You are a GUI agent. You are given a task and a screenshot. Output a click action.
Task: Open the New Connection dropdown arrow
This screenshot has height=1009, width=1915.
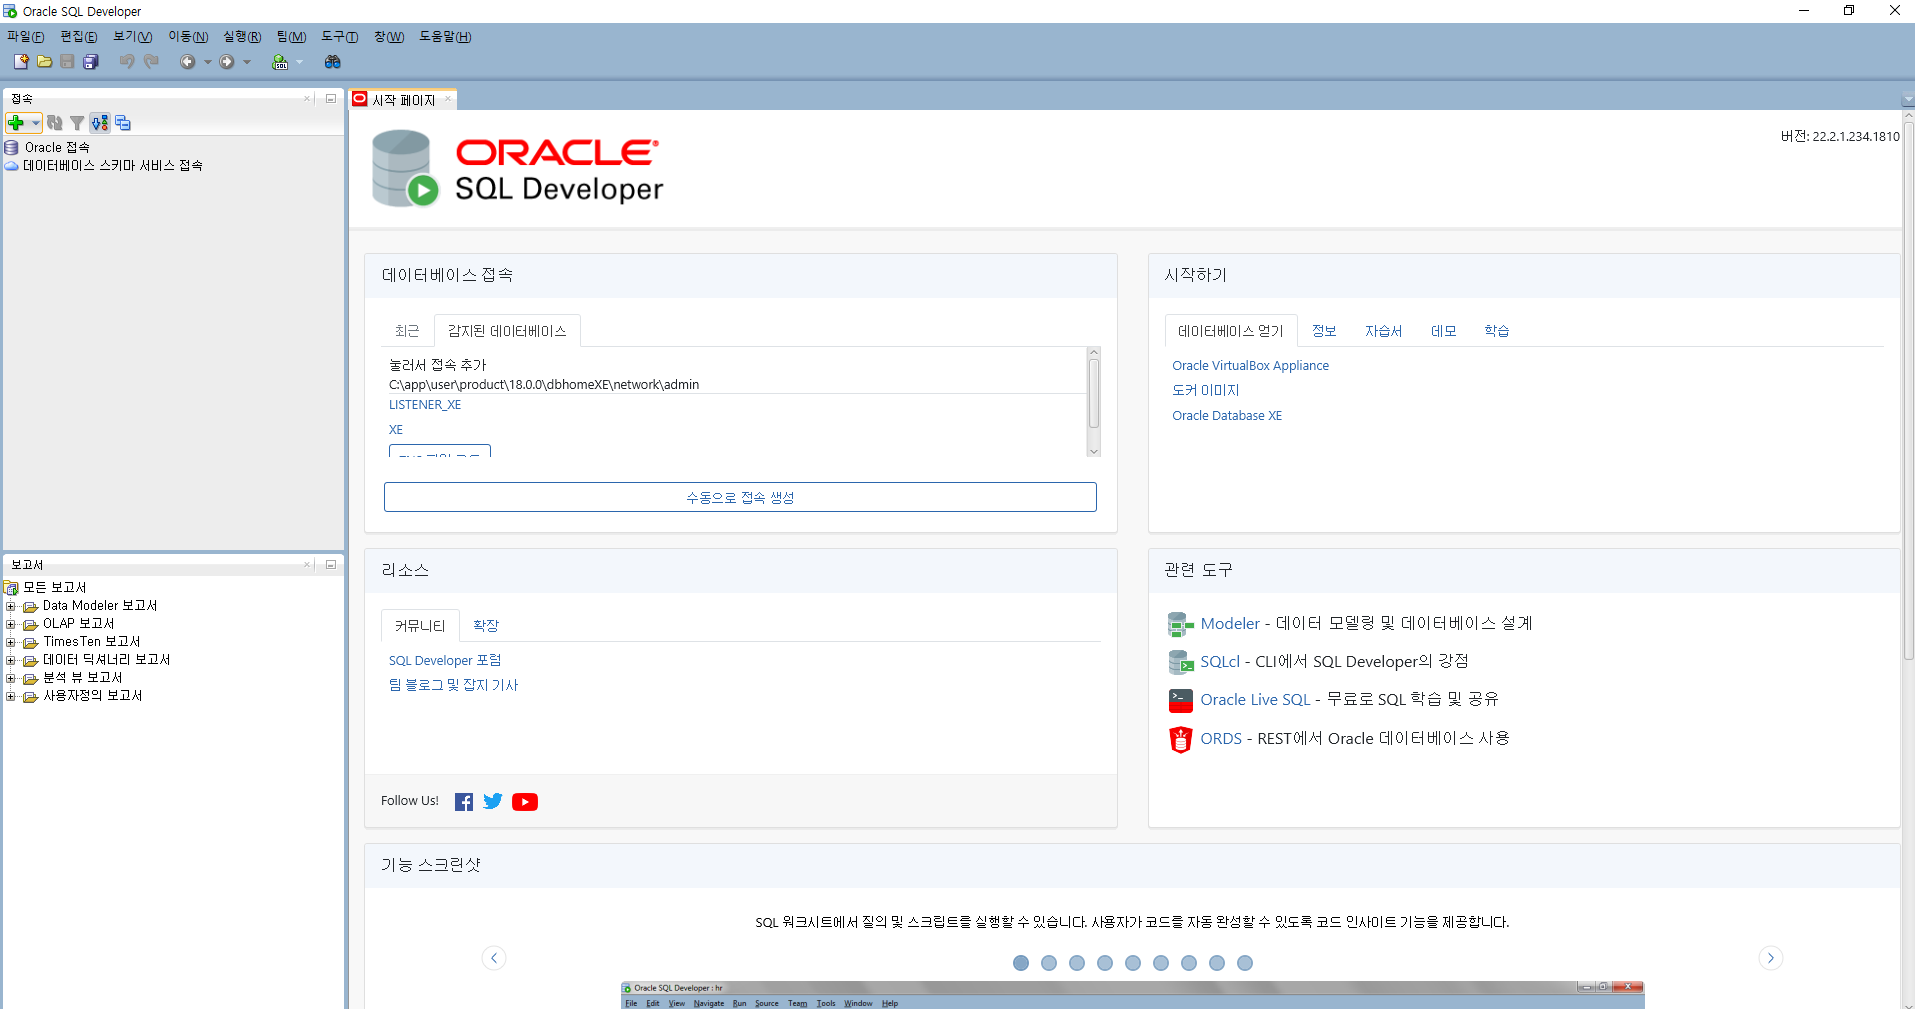click(36, 123)
